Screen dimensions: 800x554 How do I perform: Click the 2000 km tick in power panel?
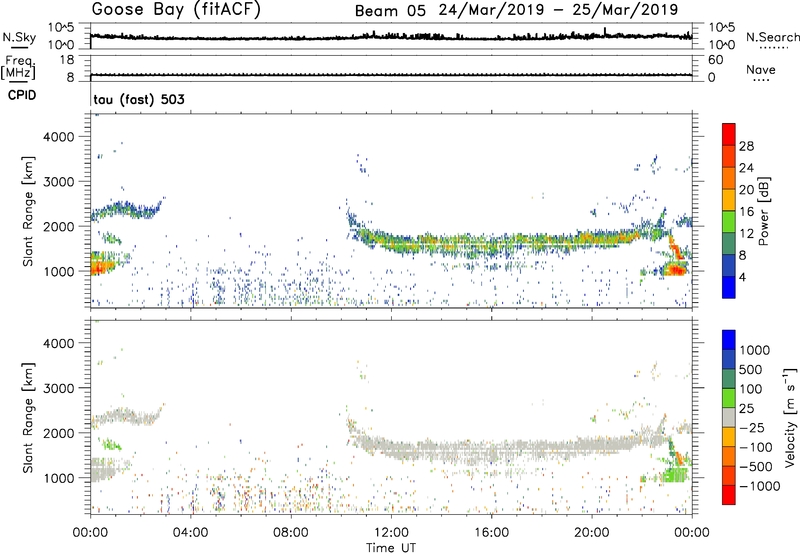point(58,226)
